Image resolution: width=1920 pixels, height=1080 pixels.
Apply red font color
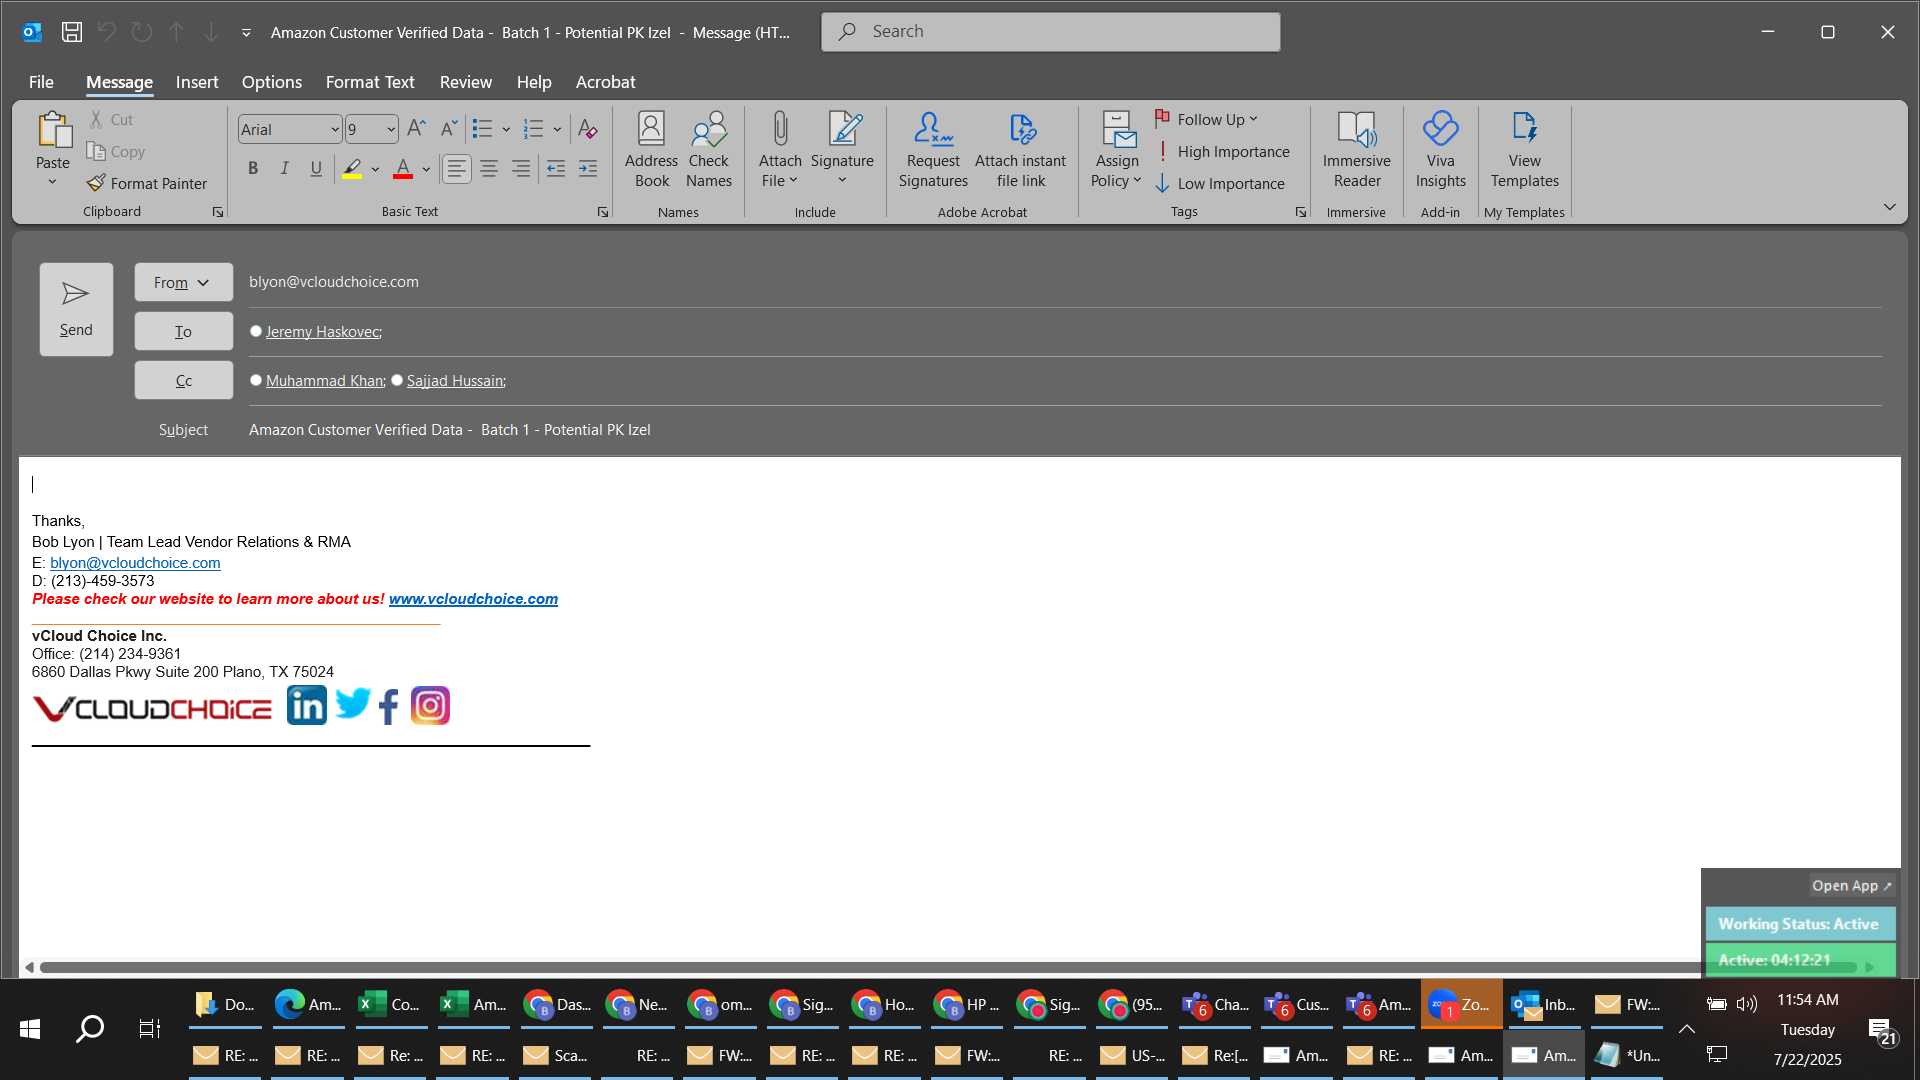point(403,169)
